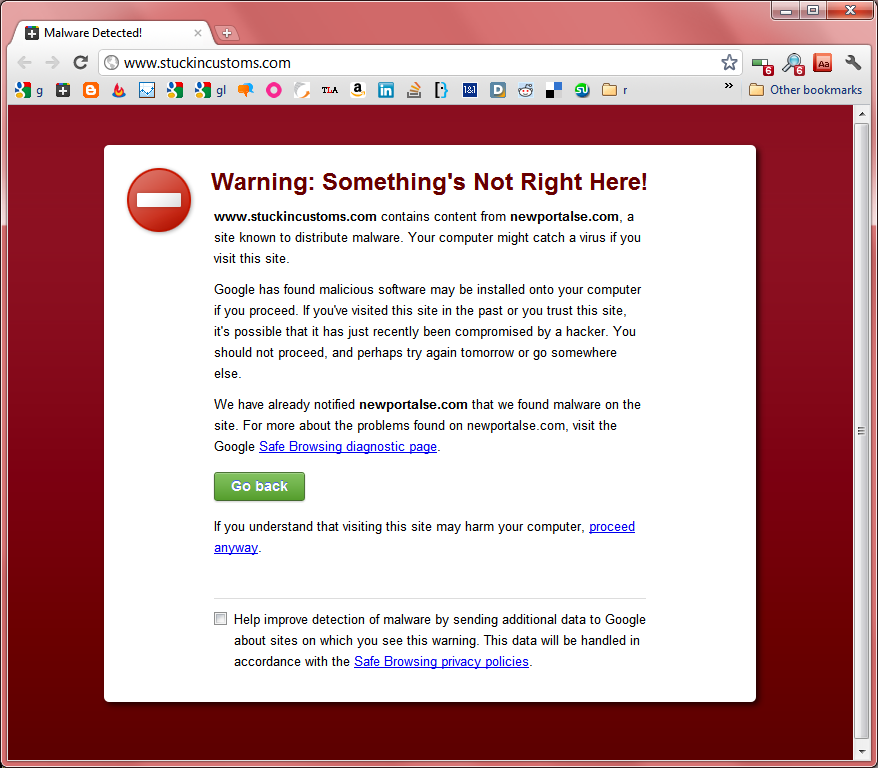Open the Other bookmarks folder
Screen dimensions: 878x768
805,90
